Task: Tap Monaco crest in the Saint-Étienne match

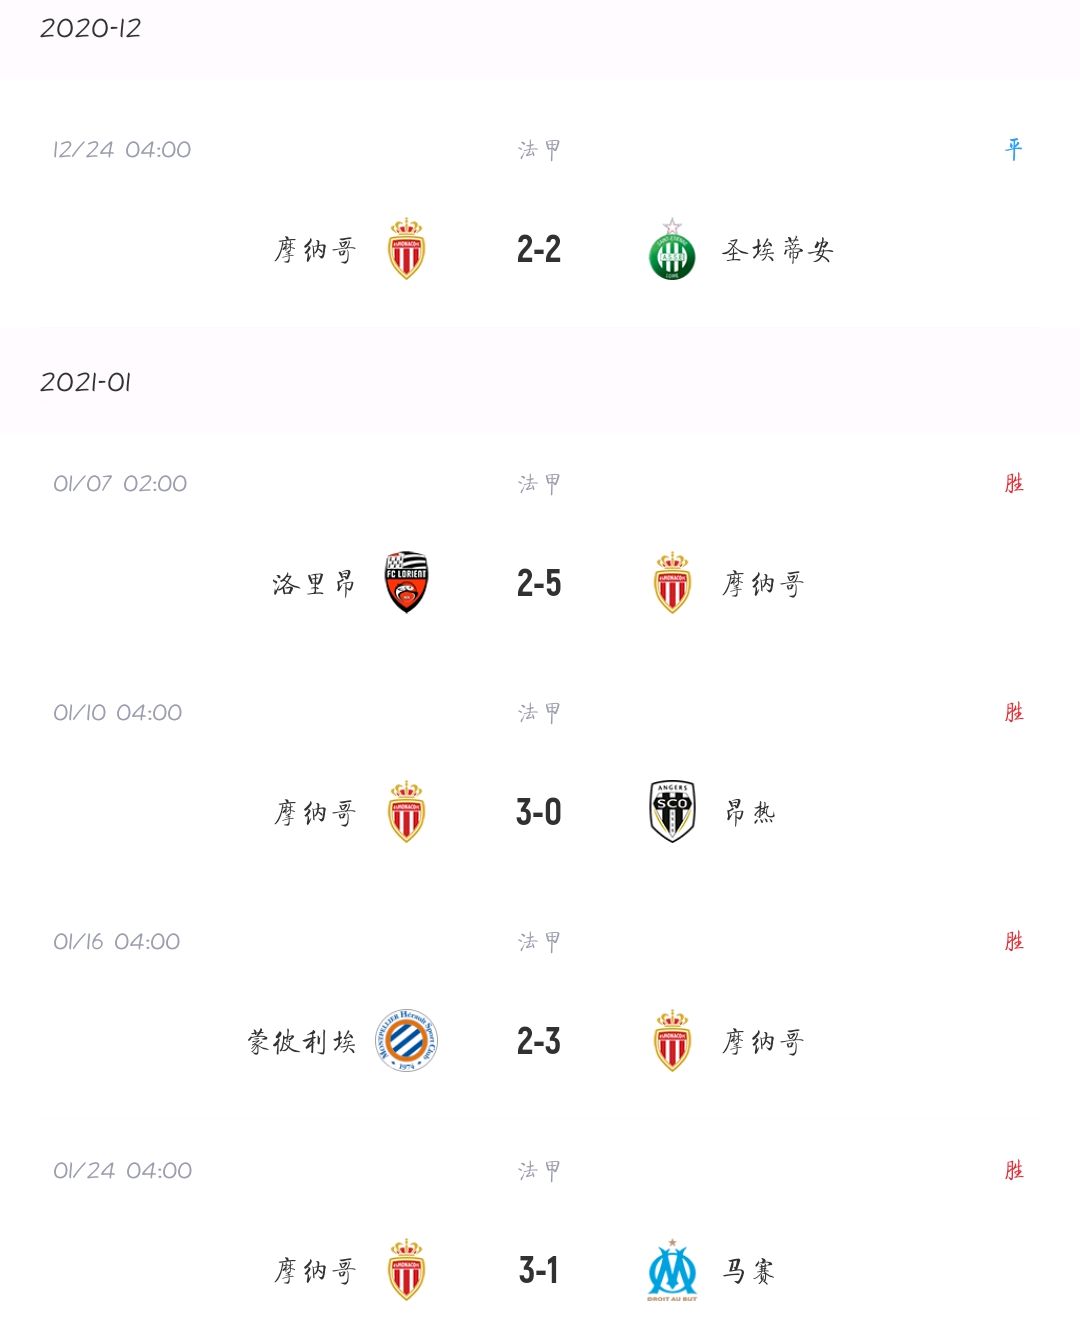Action: coord(406,249)
